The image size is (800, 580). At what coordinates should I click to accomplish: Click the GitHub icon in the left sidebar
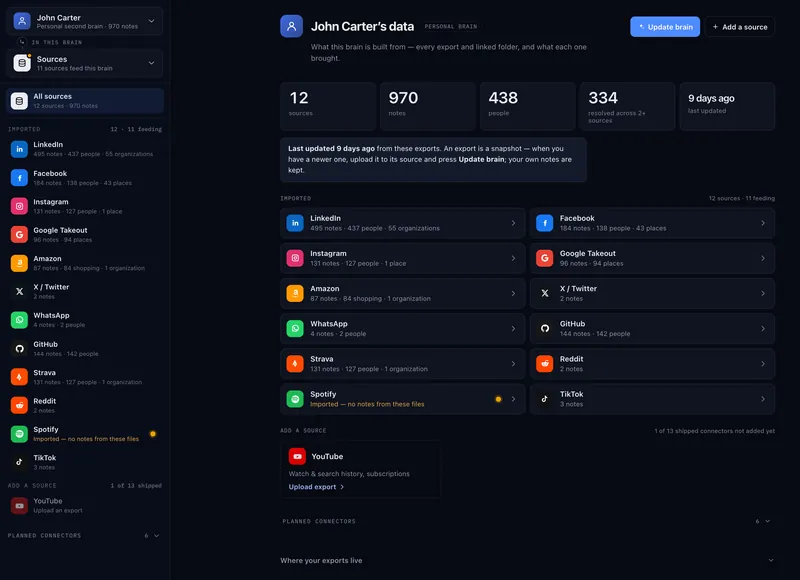point(19,348)
